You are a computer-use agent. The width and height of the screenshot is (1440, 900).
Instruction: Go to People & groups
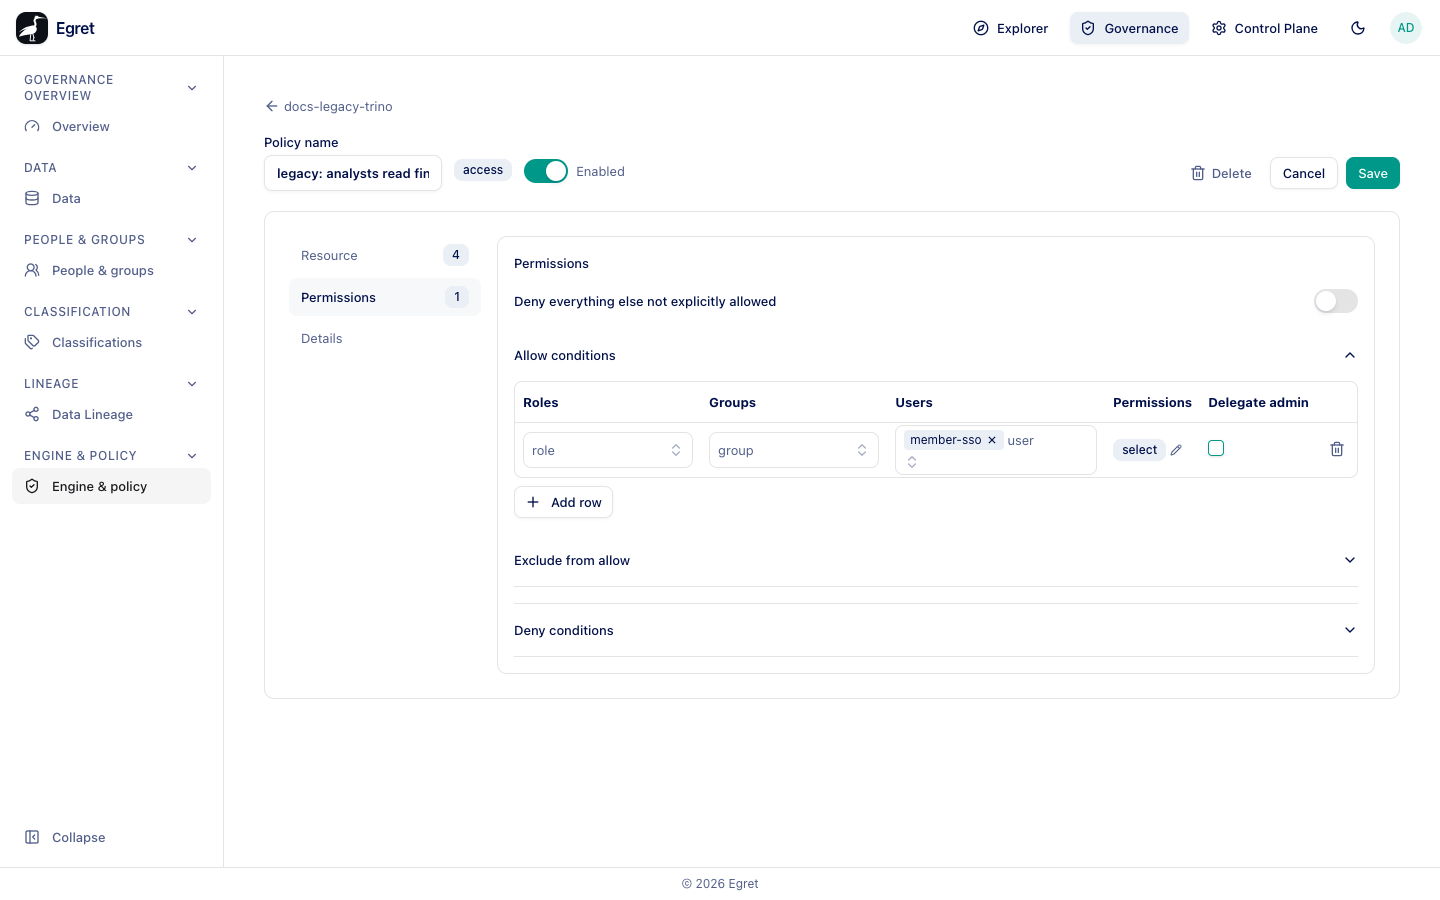[x=111, y=271]
